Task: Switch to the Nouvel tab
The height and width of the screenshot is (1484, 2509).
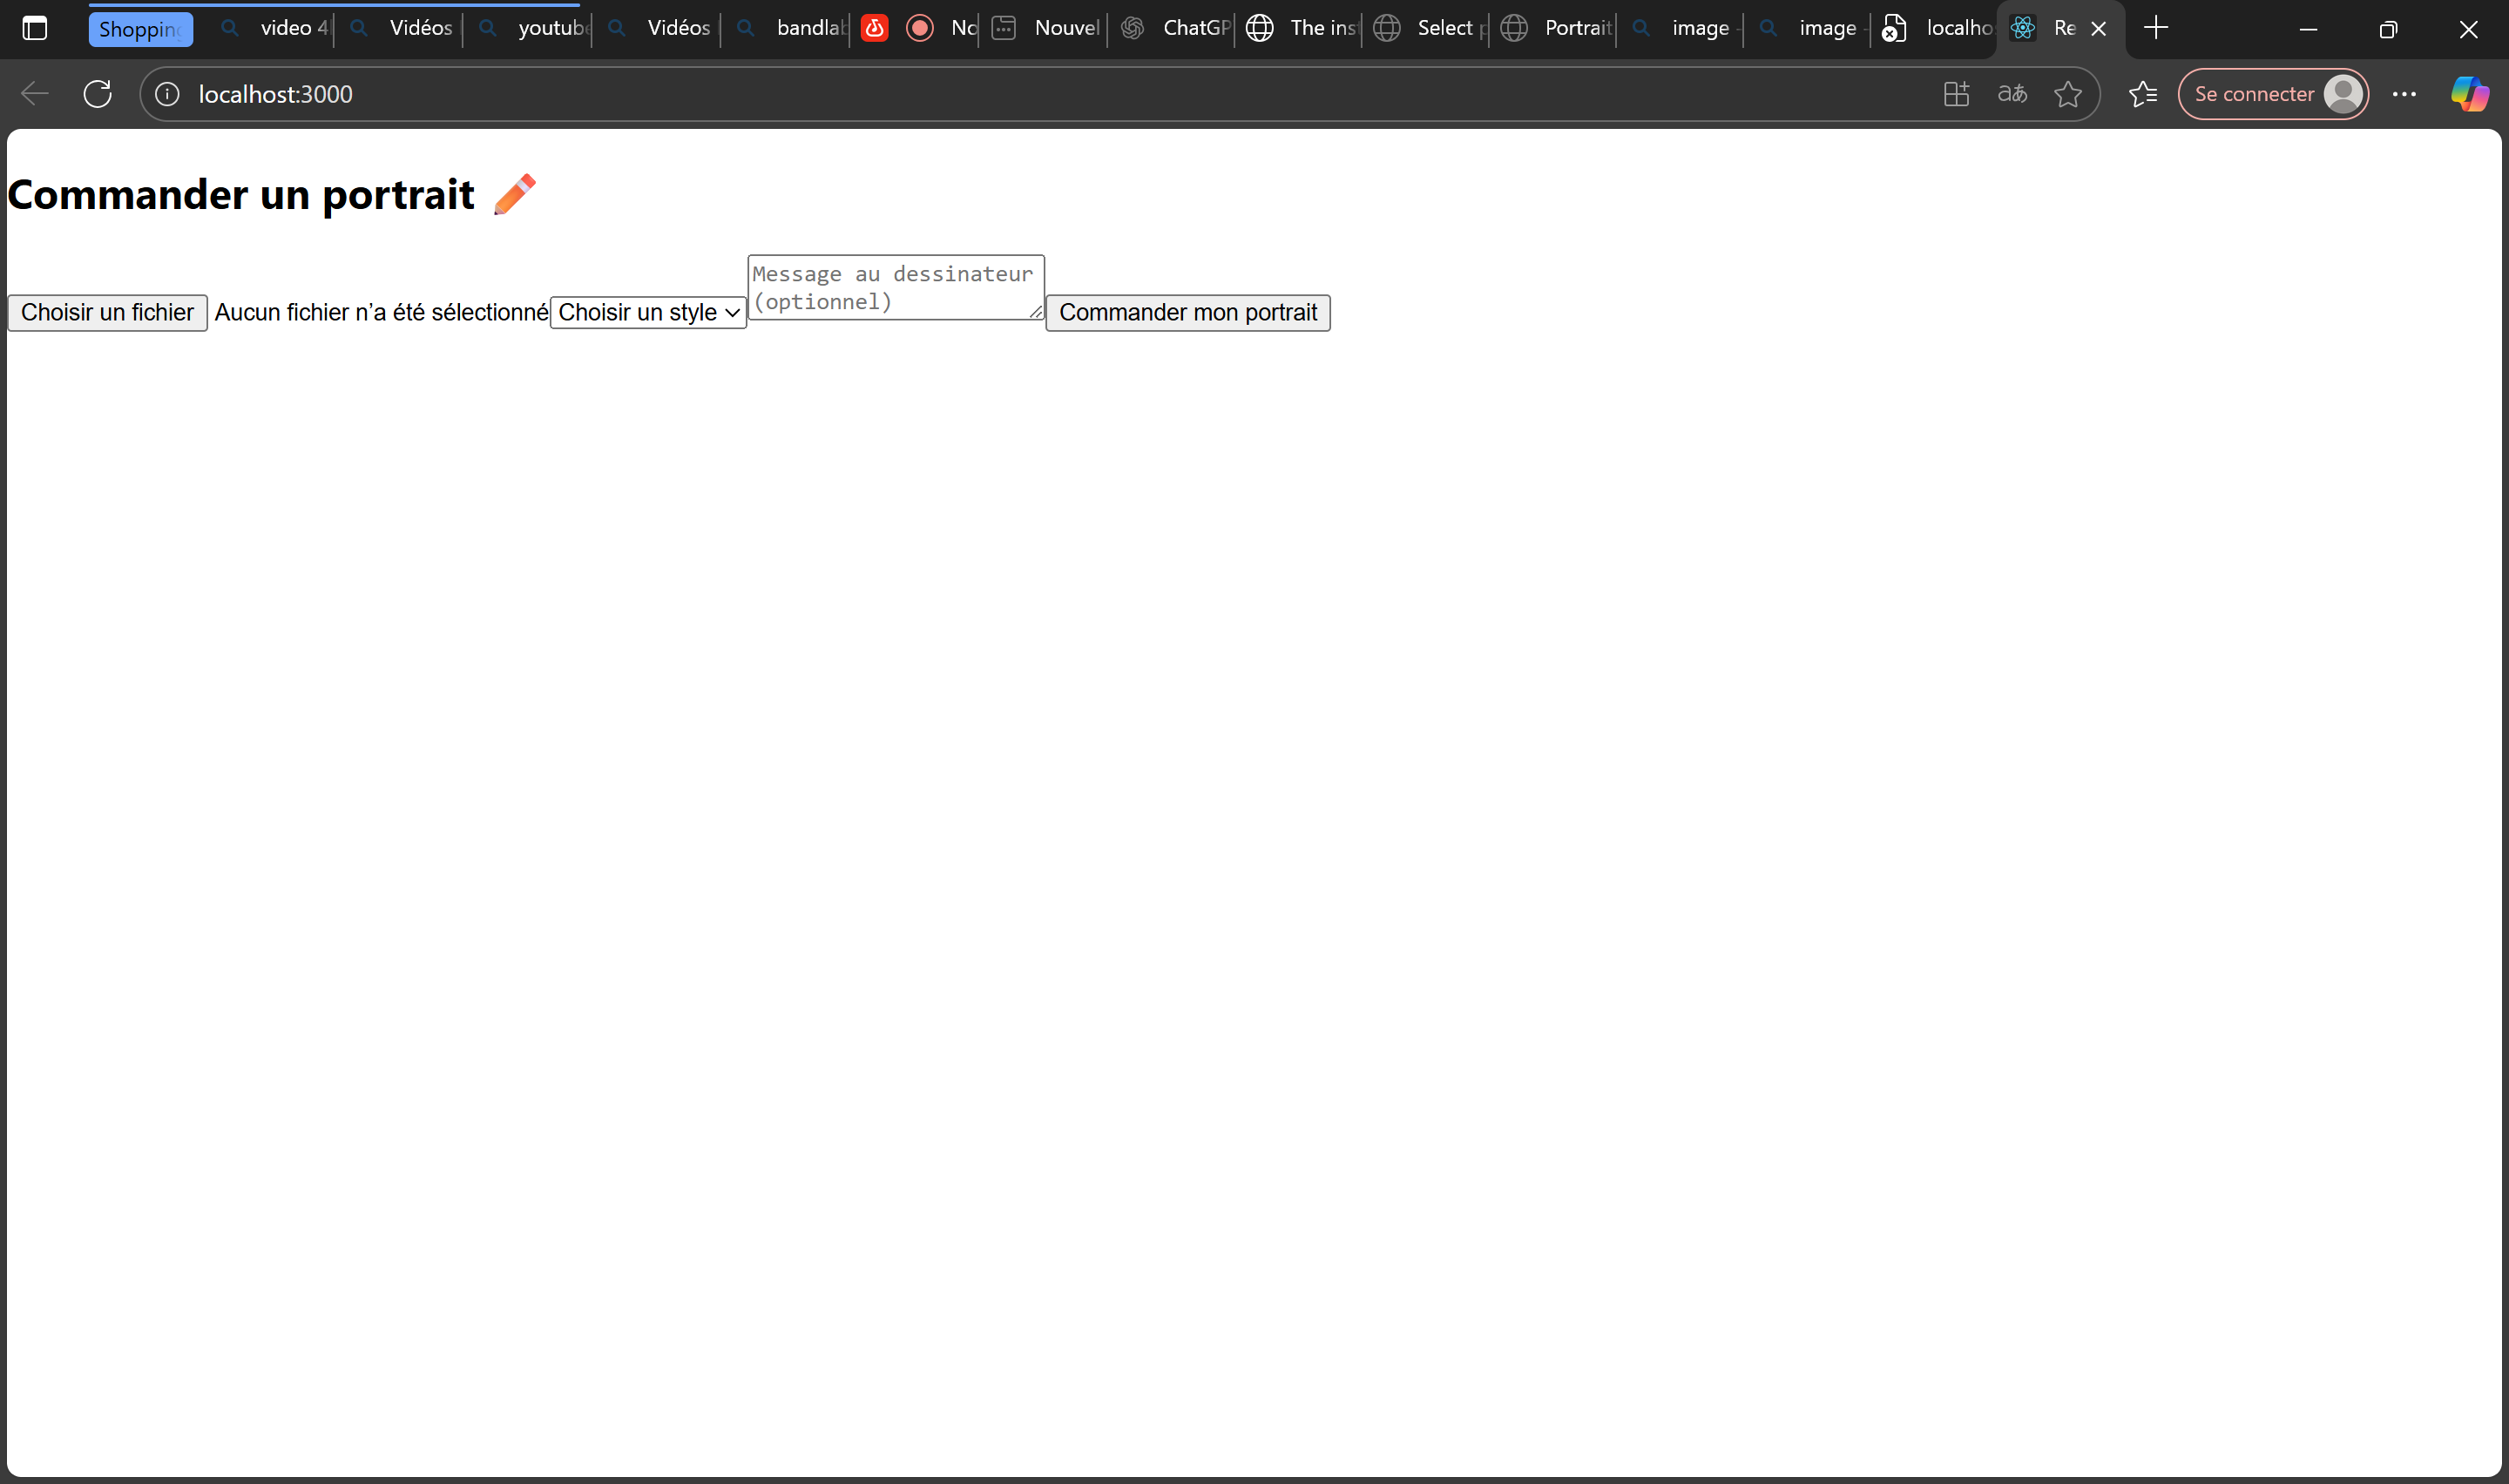Action: [x=1047, y=28]
